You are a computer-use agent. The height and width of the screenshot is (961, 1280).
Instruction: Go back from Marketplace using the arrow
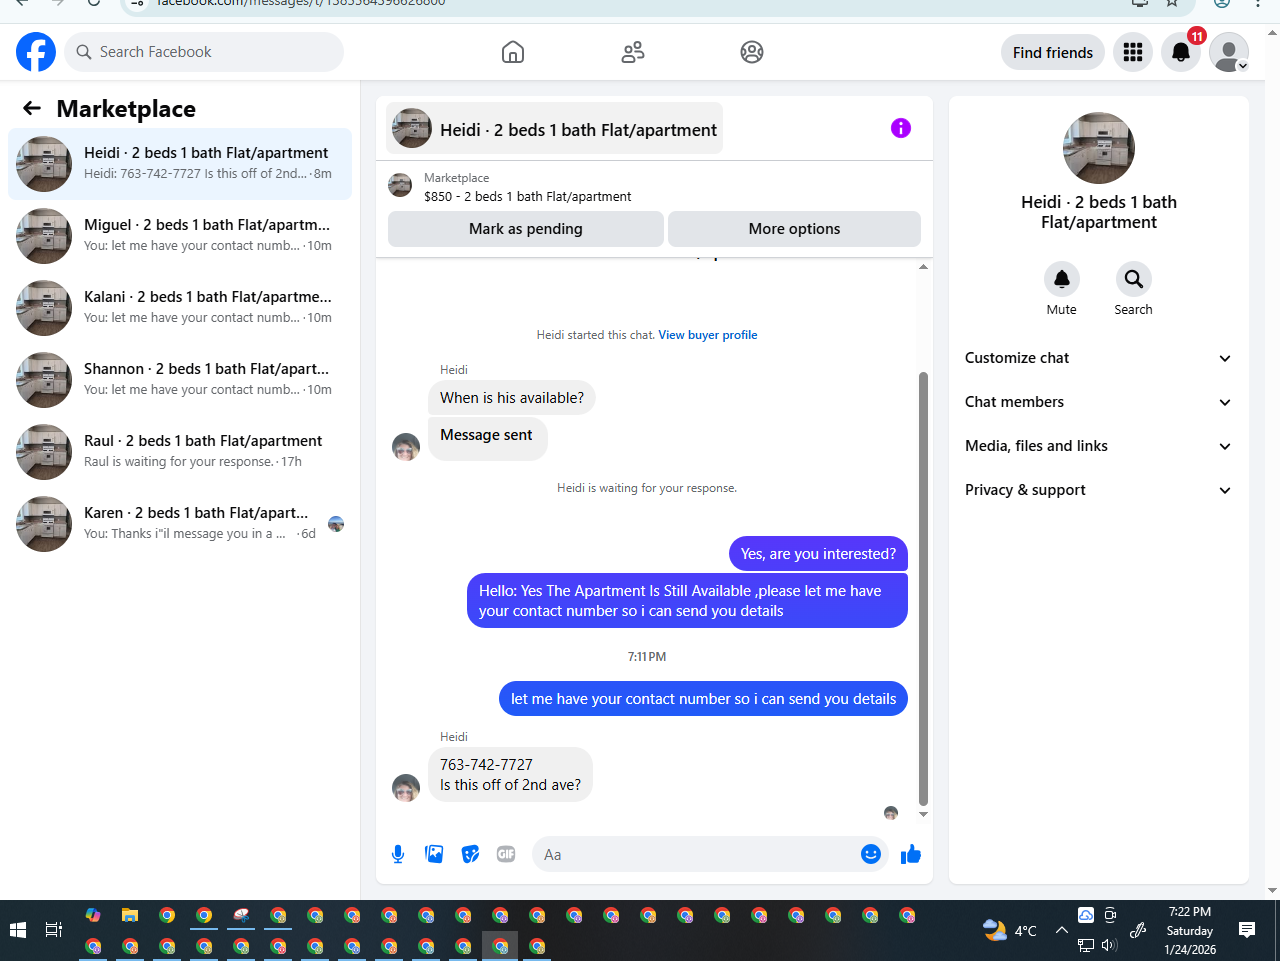click(32, 108)
